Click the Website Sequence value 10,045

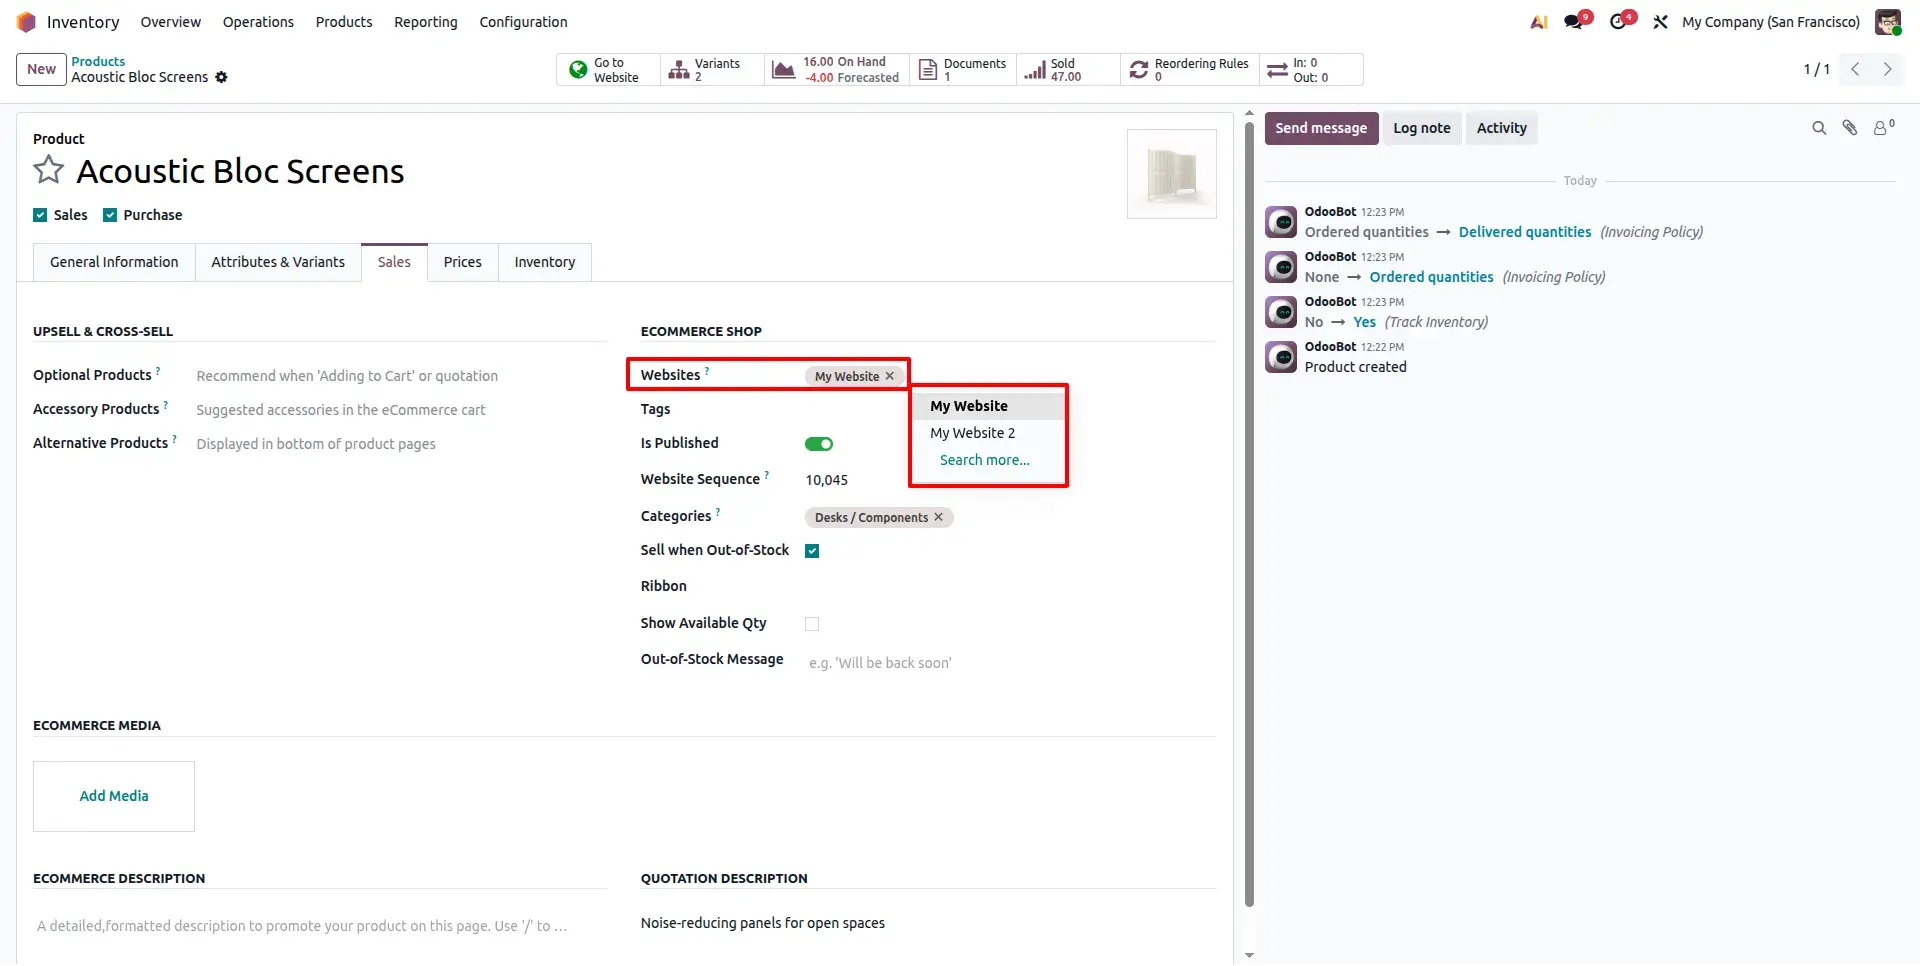(827, 480)
